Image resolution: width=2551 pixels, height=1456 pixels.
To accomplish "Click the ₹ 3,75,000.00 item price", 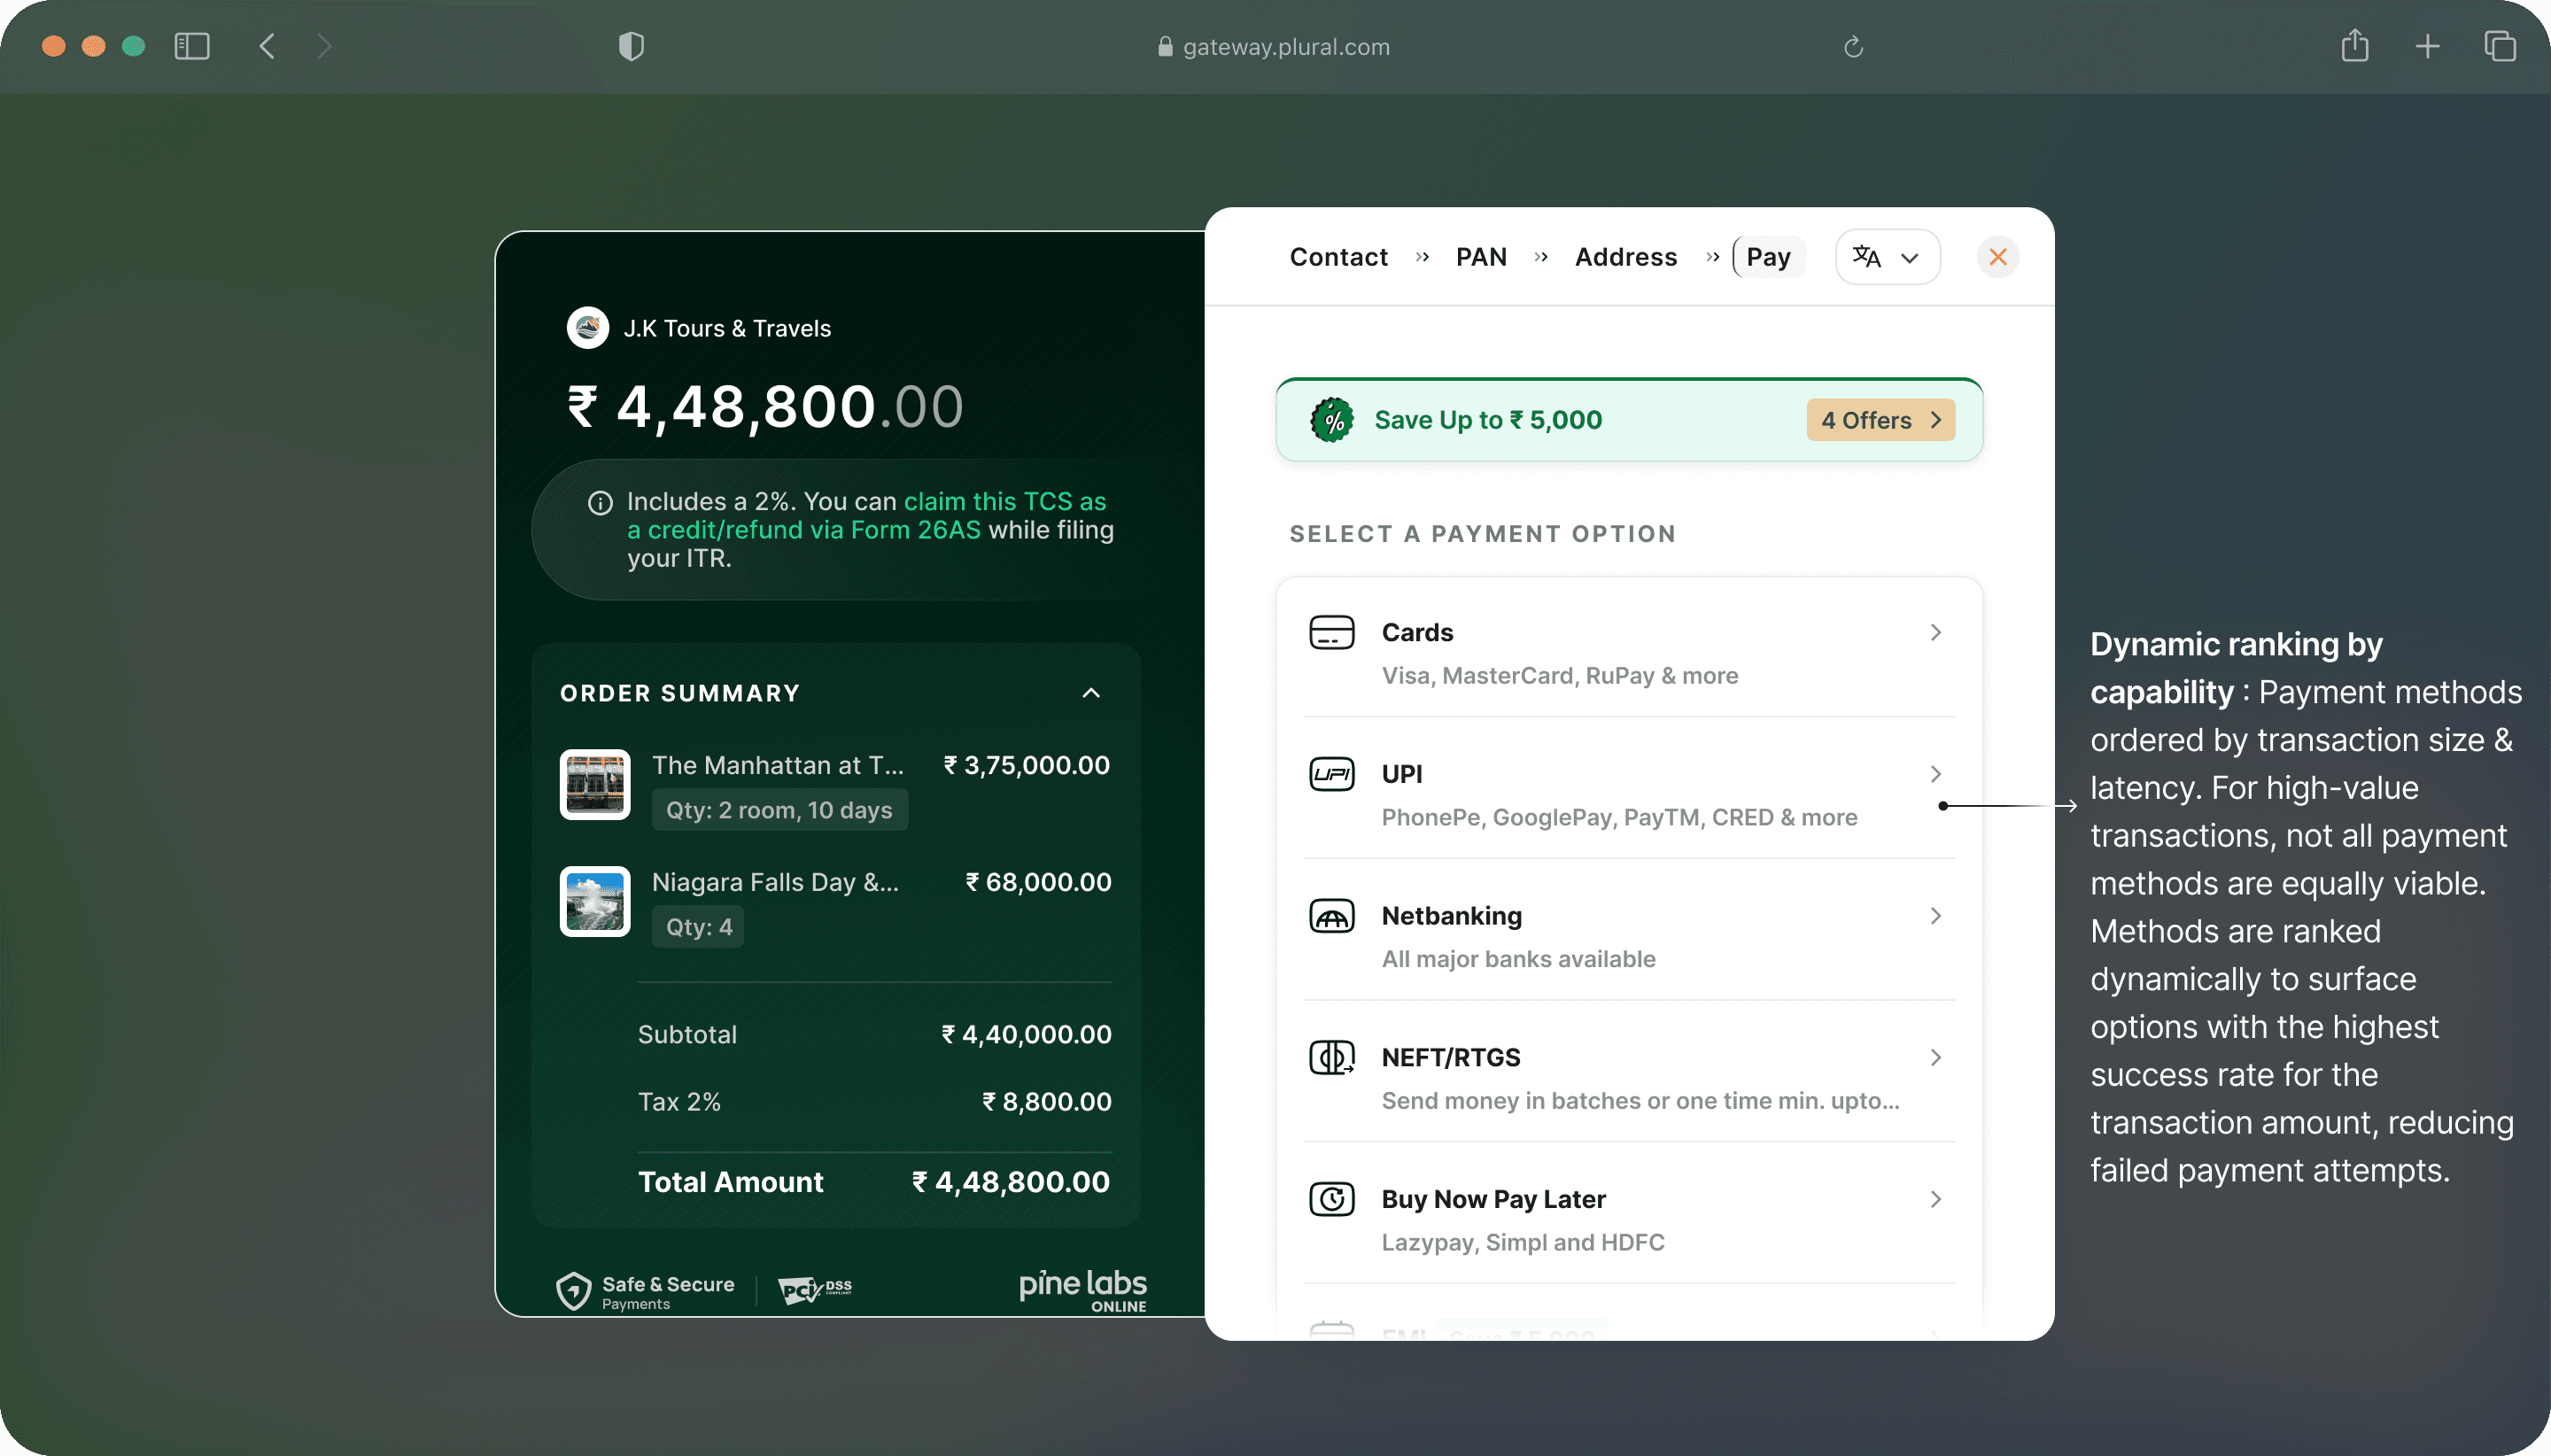I will [1027, 766].
